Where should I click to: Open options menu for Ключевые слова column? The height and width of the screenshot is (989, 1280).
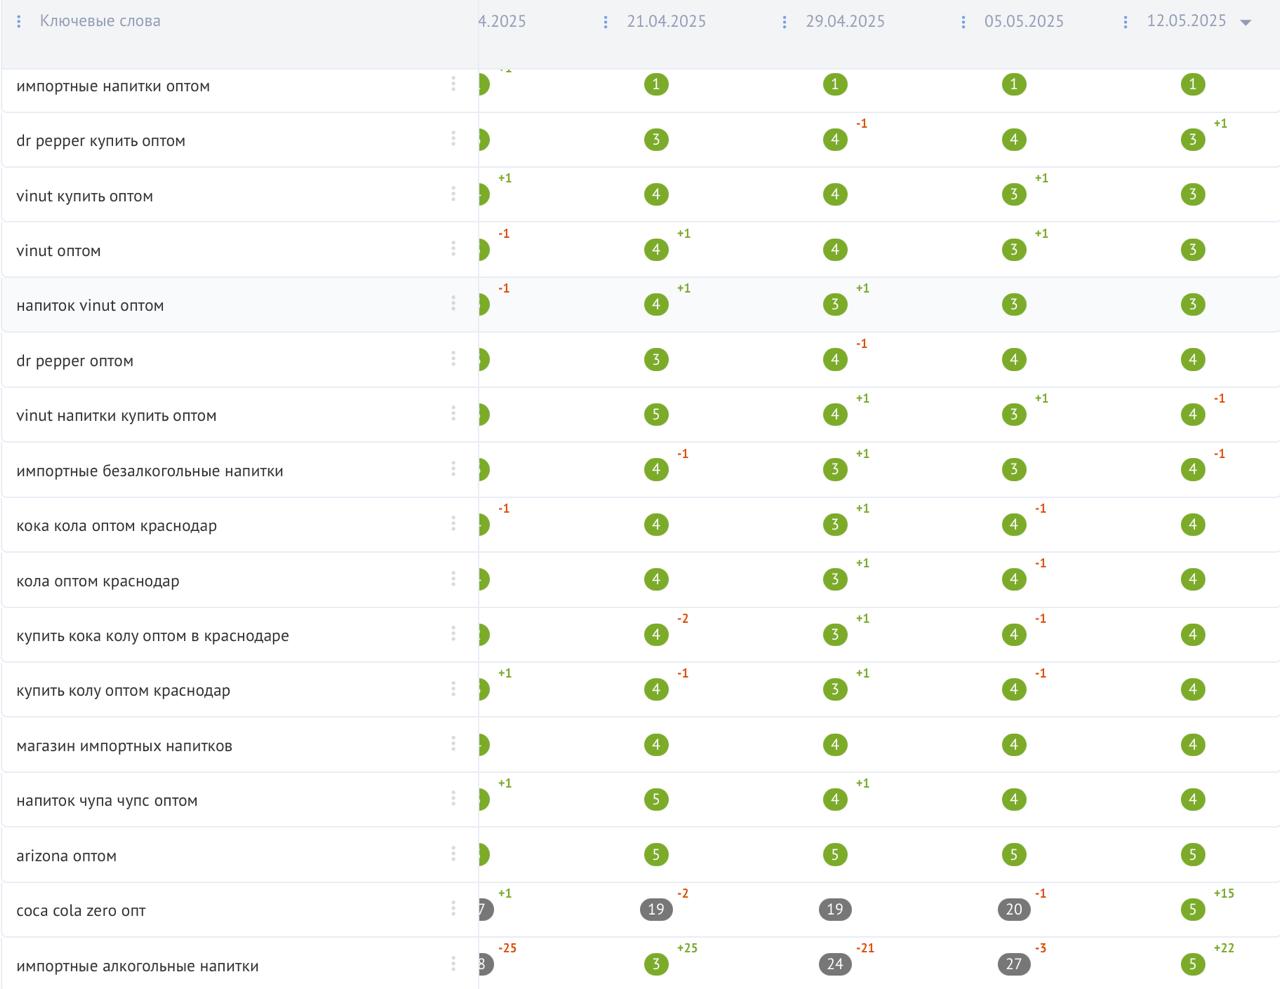click(19, 21)
